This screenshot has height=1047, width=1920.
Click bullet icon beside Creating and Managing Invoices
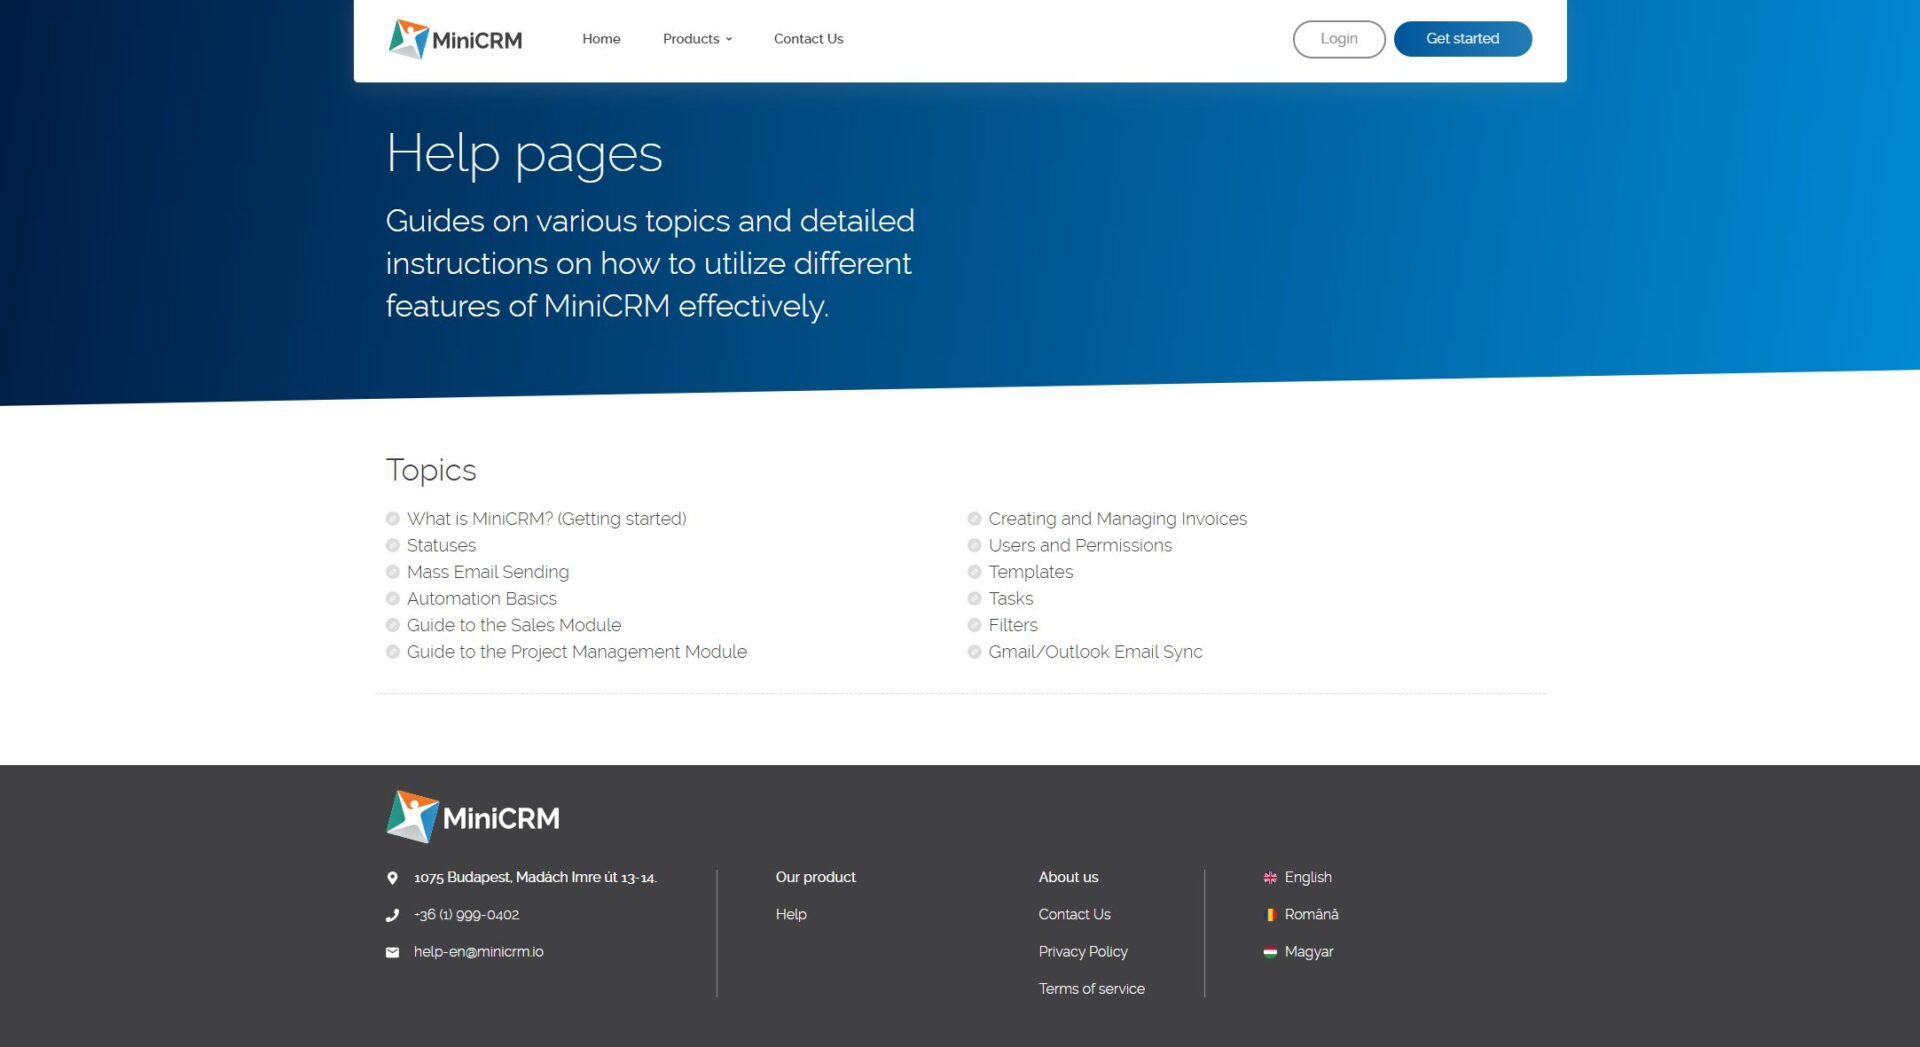974,519
